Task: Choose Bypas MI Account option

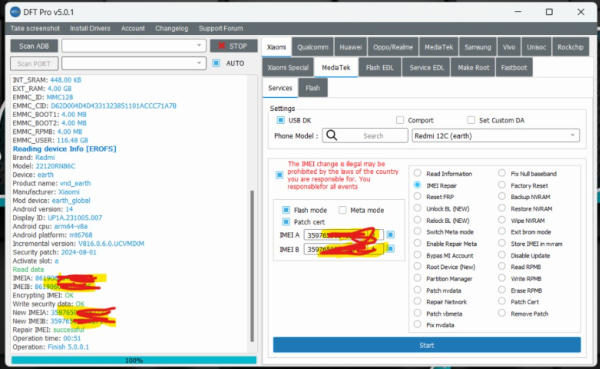Action: [x=417, y=255]
